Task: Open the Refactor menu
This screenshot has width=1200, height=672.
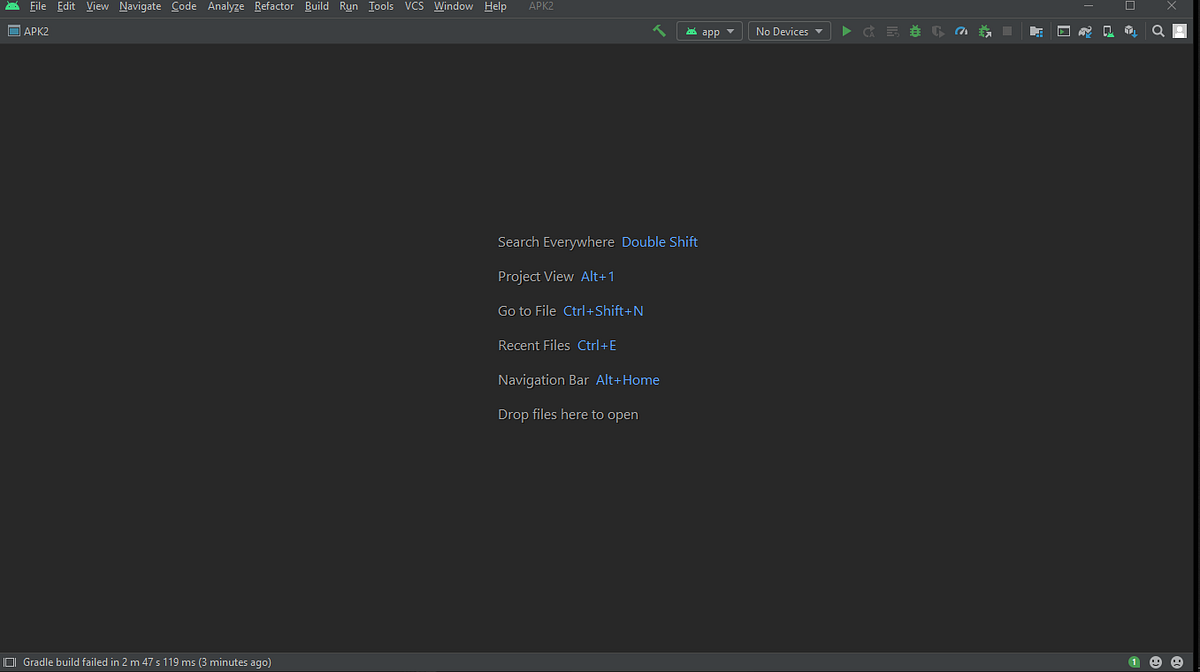Action: pyautogui.click(x=273, y=7)
